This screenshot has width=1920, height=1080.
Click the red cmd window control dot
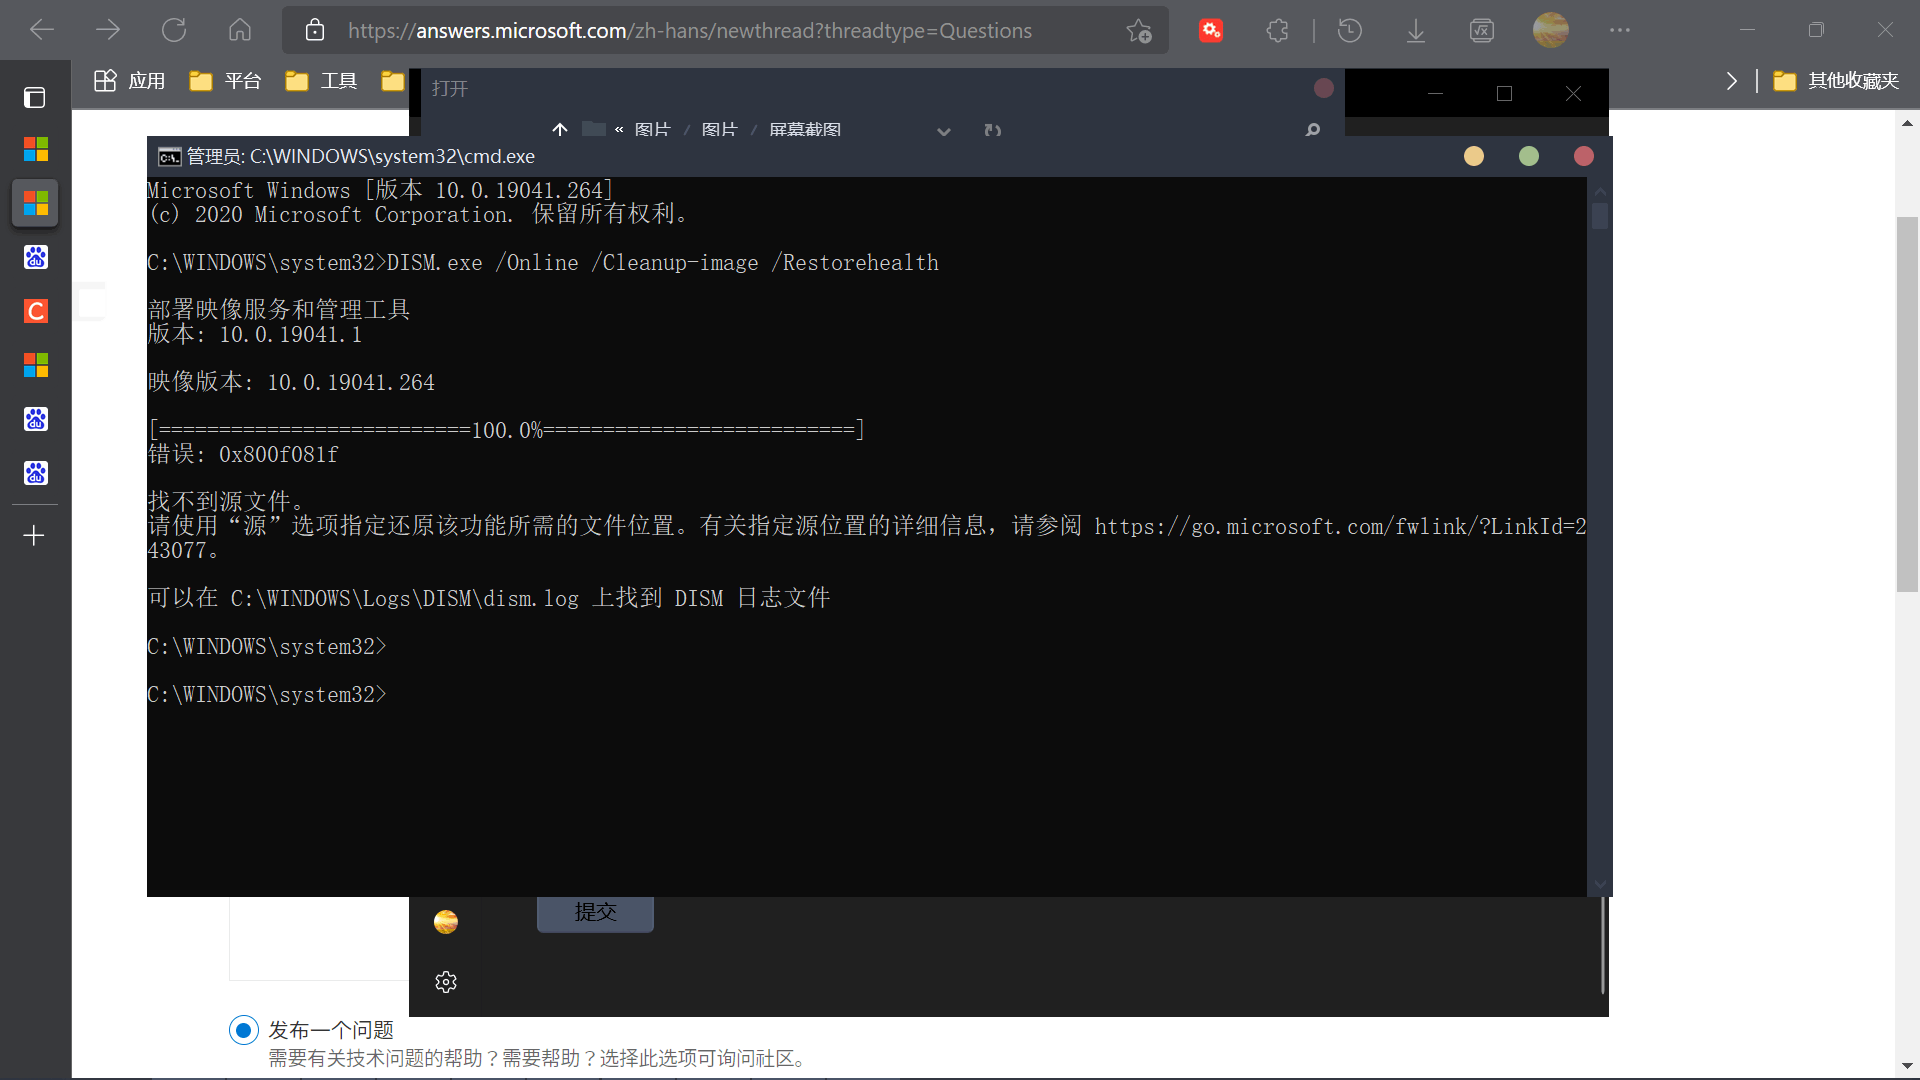(x=1584, y=156)
